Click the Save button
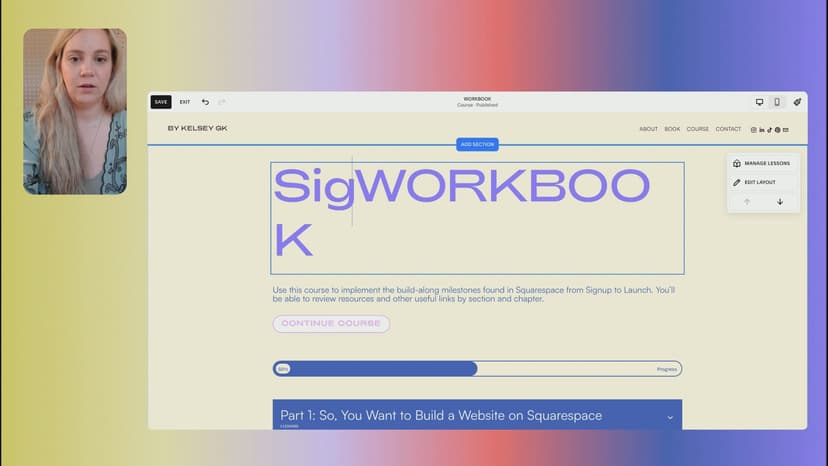The image size is (828, 466). pyautogui.click(x=161, y=102)
